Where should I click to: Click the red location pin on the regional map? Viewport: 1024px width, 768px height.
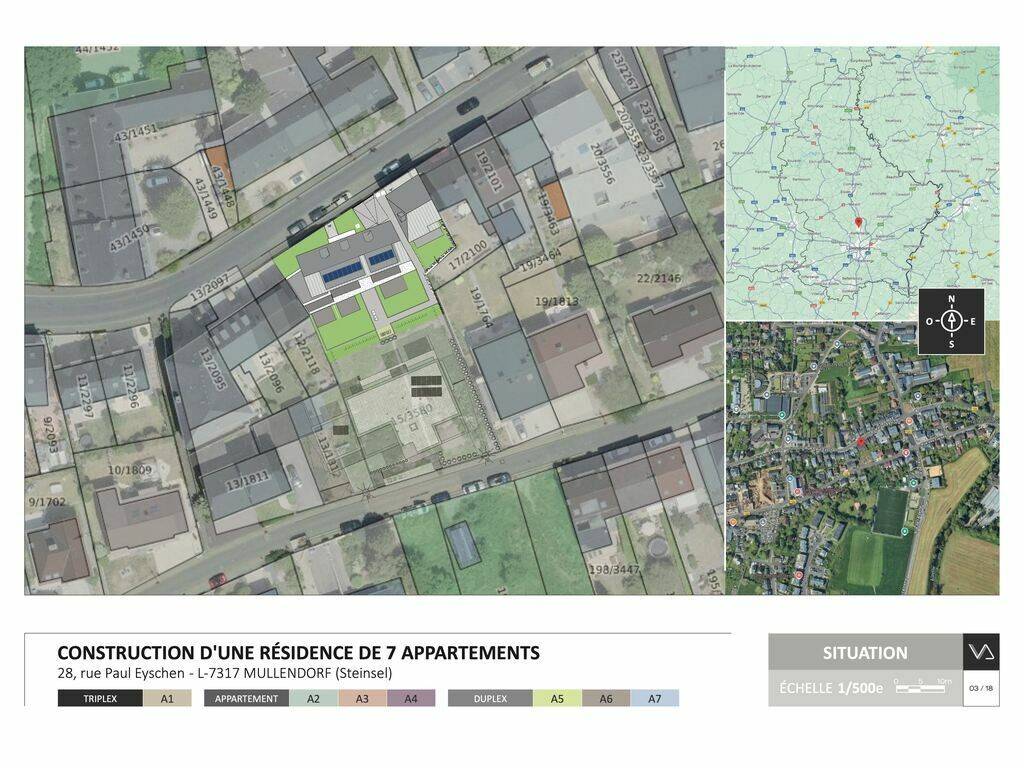pyautogui.click(x=857, y=222)
